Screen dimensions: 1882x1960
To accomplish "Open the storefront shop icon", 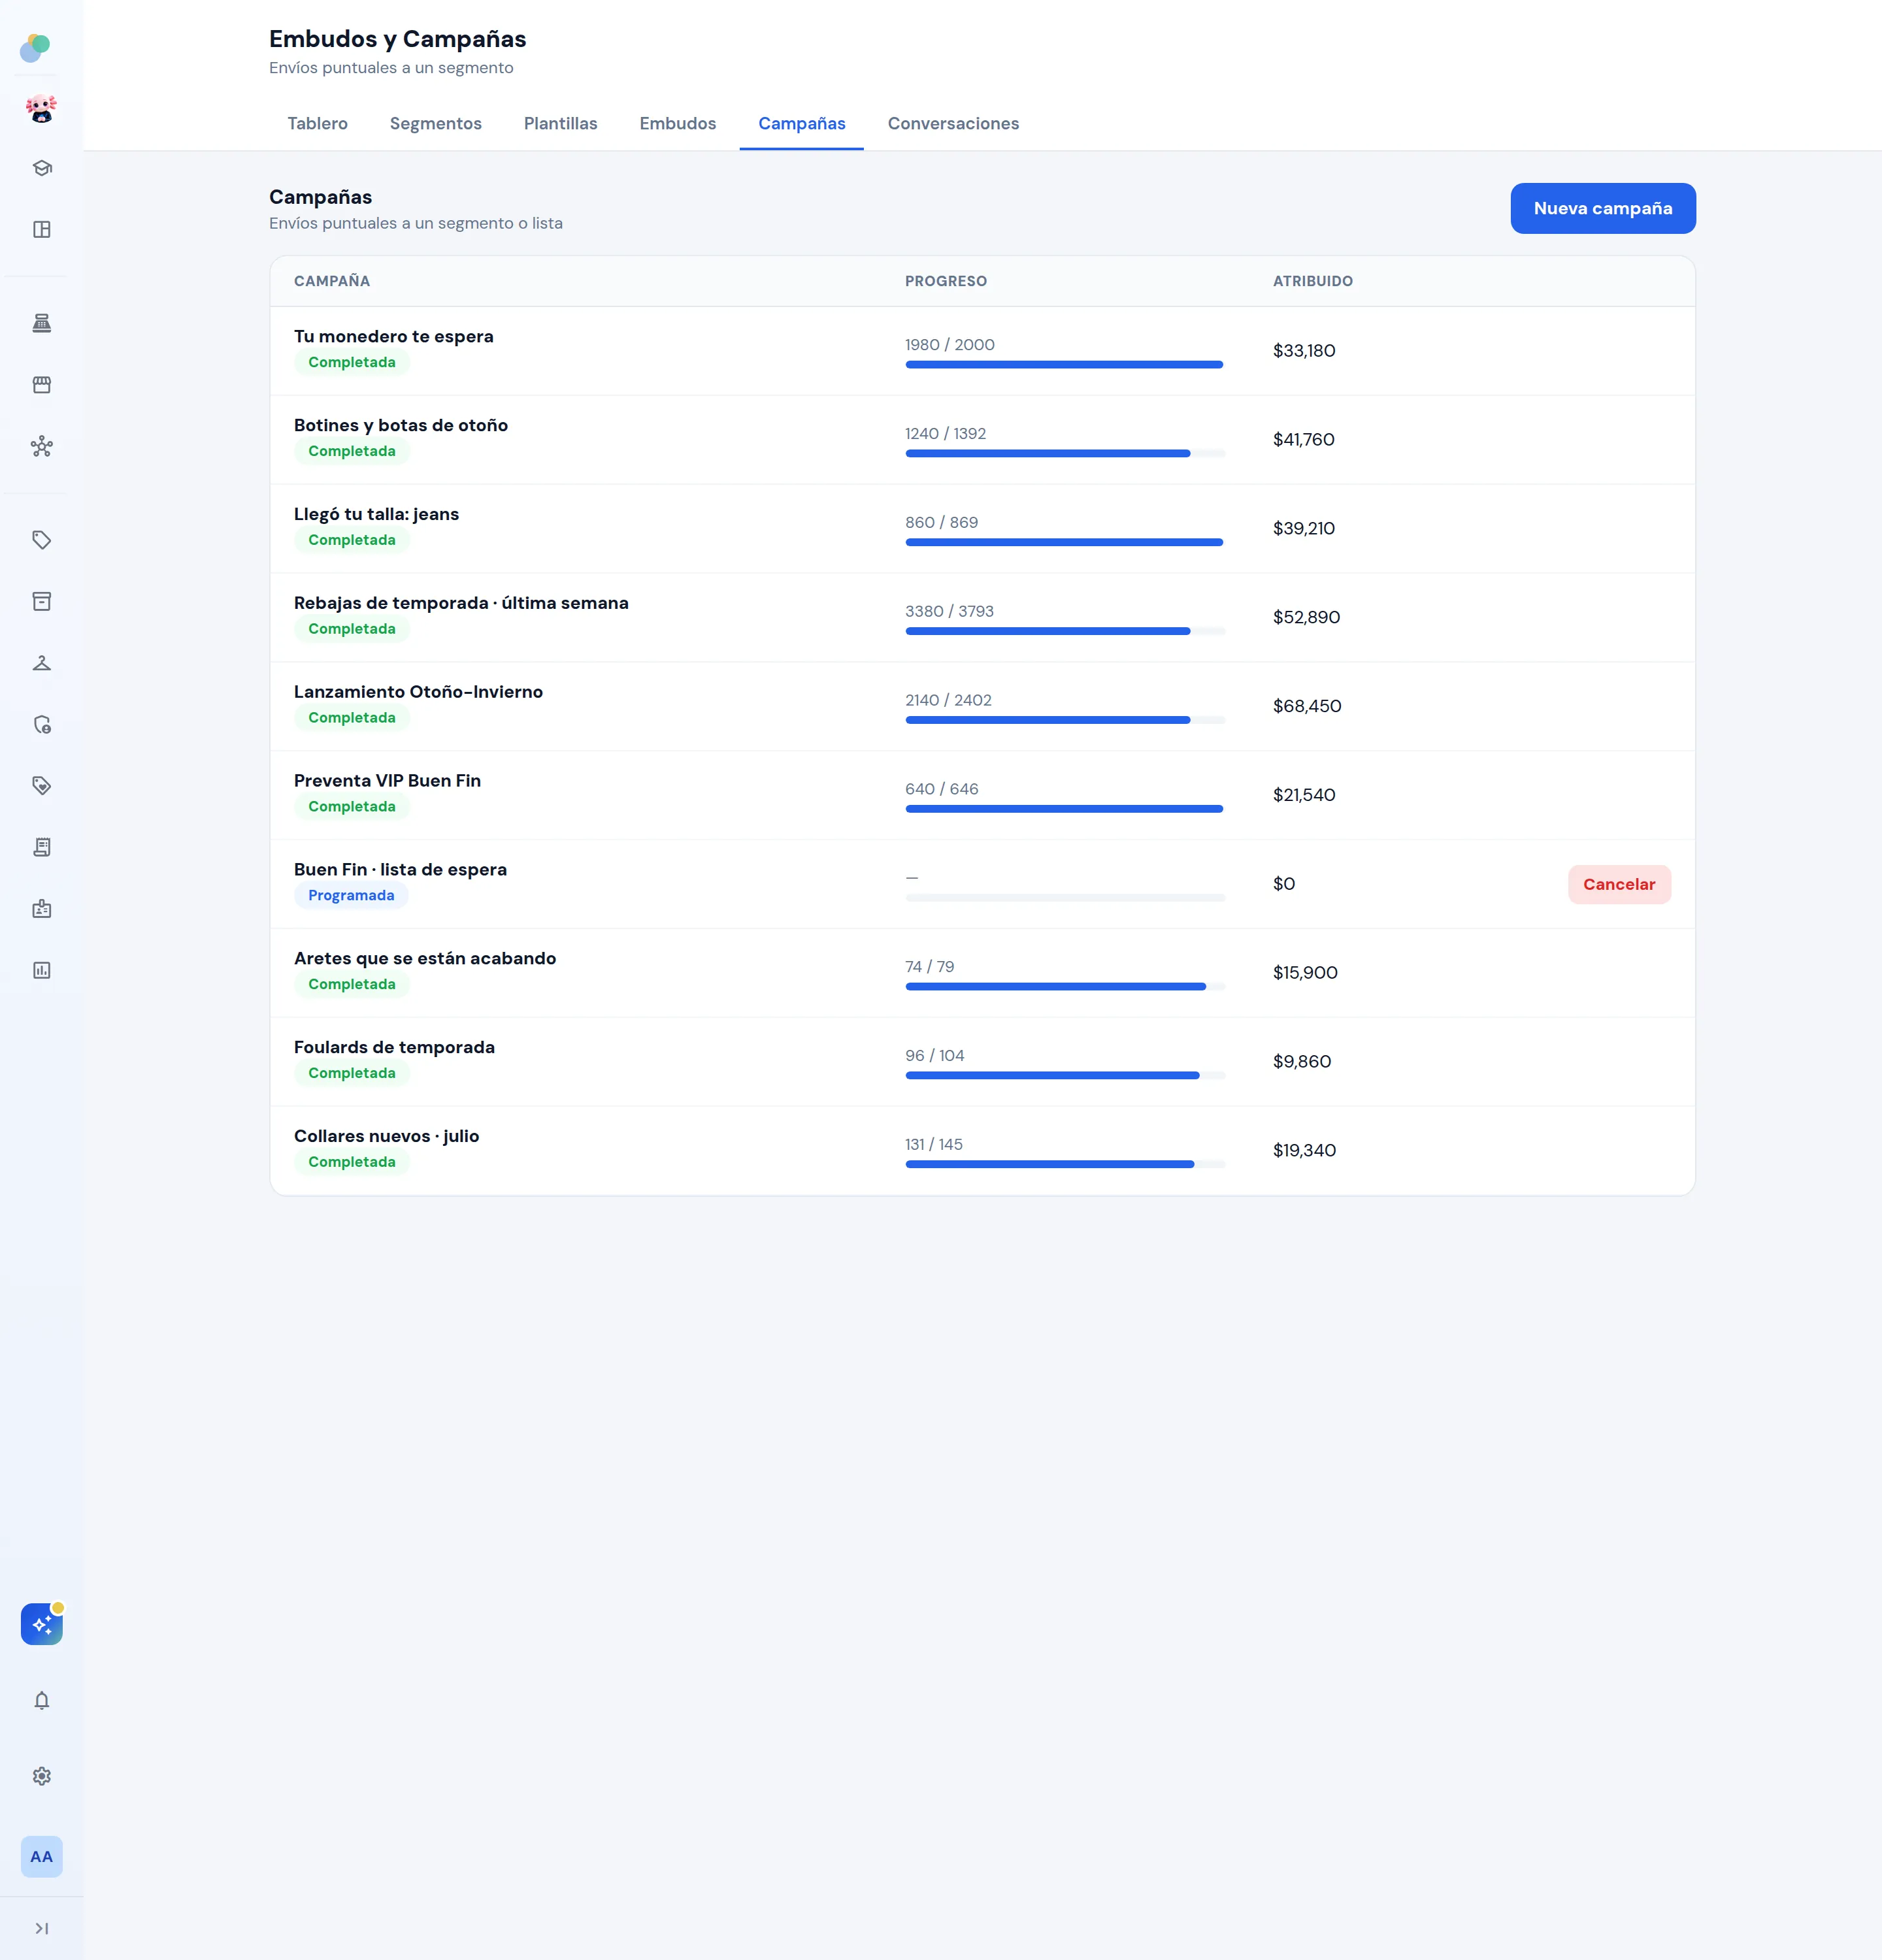I will (42, 385).
